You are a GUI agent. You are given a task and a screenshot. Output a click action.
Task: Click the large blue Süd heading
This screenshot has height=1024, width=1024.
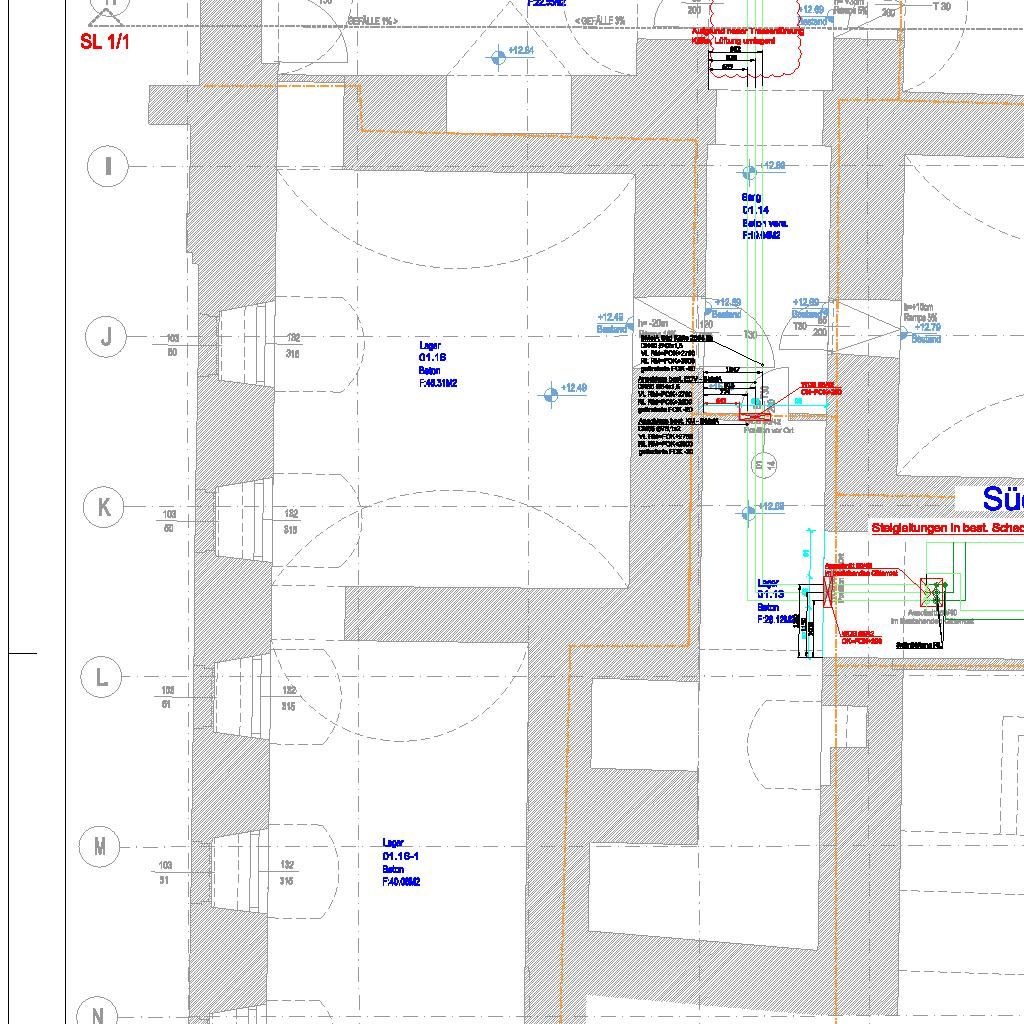coord(1001,499)
